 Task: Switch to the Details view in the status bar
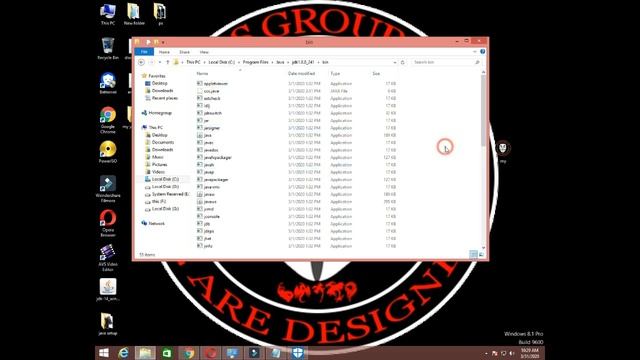click(x=473, y=255)
